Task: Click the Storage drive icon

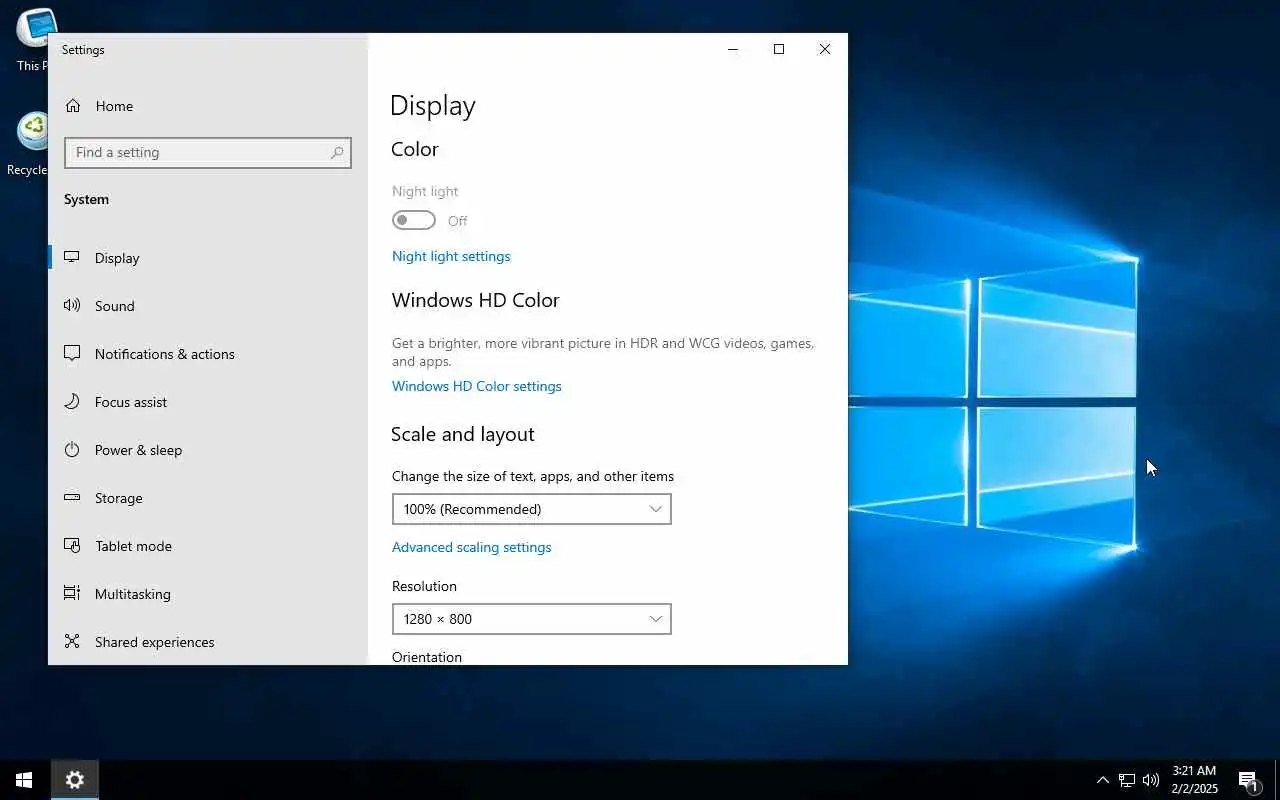Action: click(x=72, y=497)
